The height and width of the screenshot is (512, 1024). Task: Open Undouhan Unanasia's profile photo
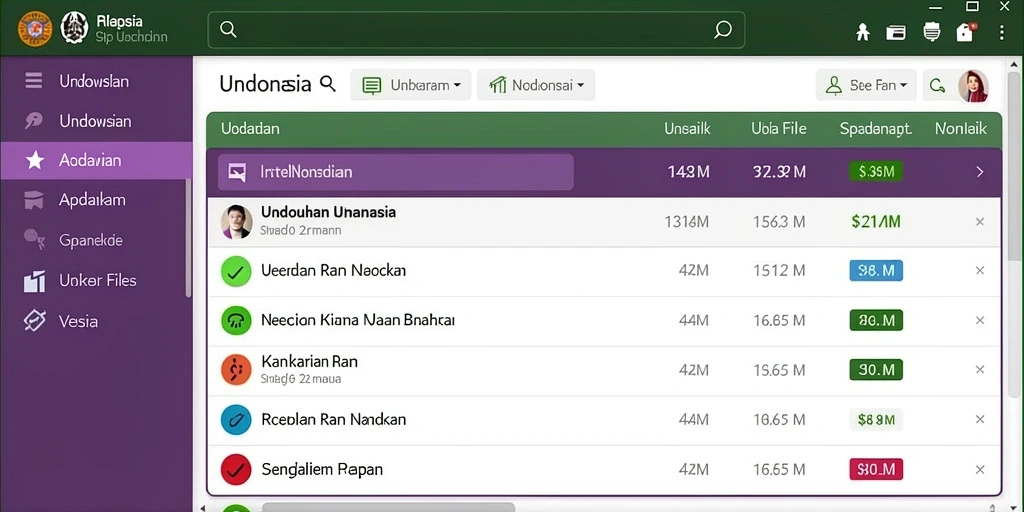click(236, 222)
